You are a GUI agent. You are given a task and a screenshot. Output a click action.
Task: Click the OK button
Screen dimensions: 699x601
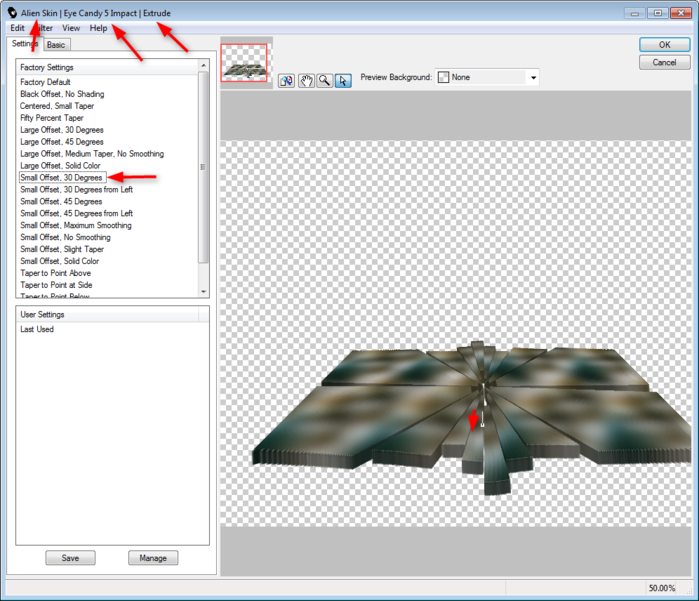664,45
